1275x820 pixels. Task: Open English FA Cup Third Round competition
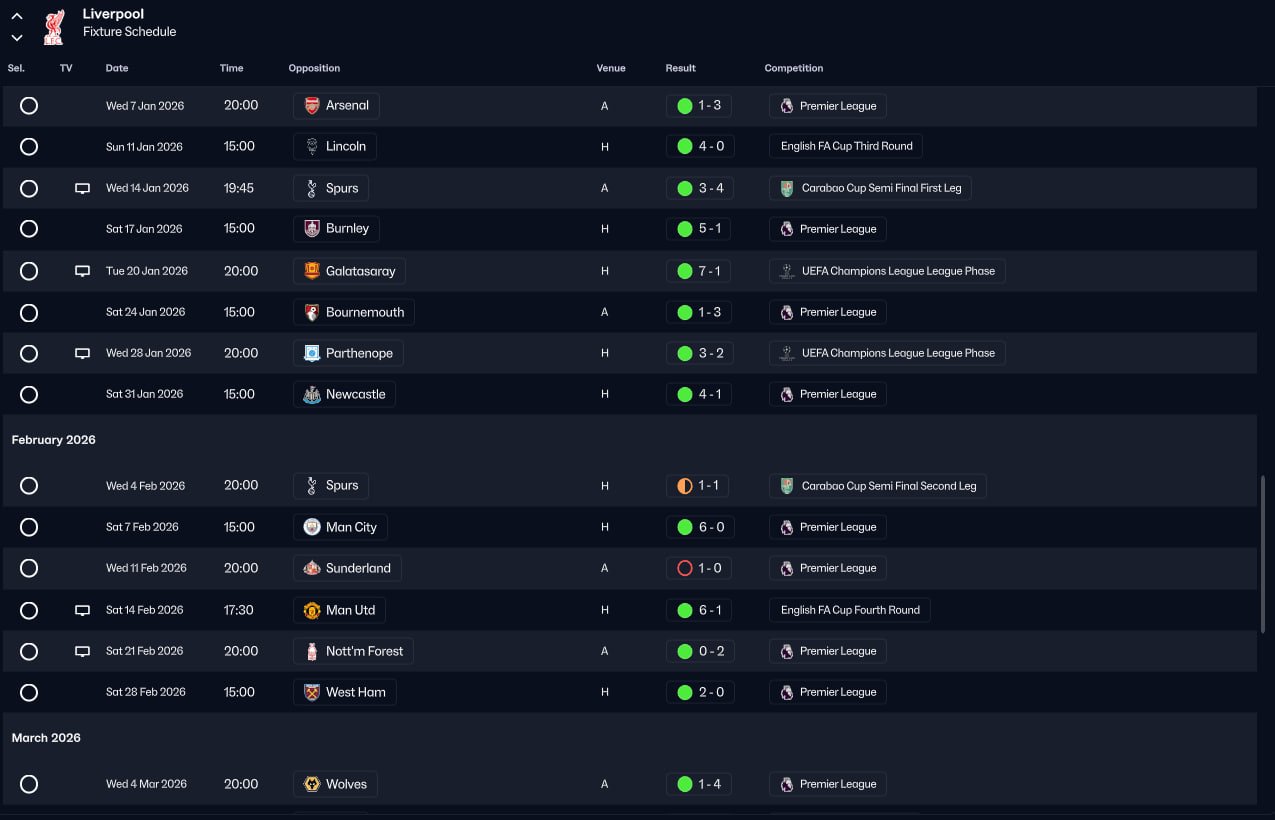point(846,146)
